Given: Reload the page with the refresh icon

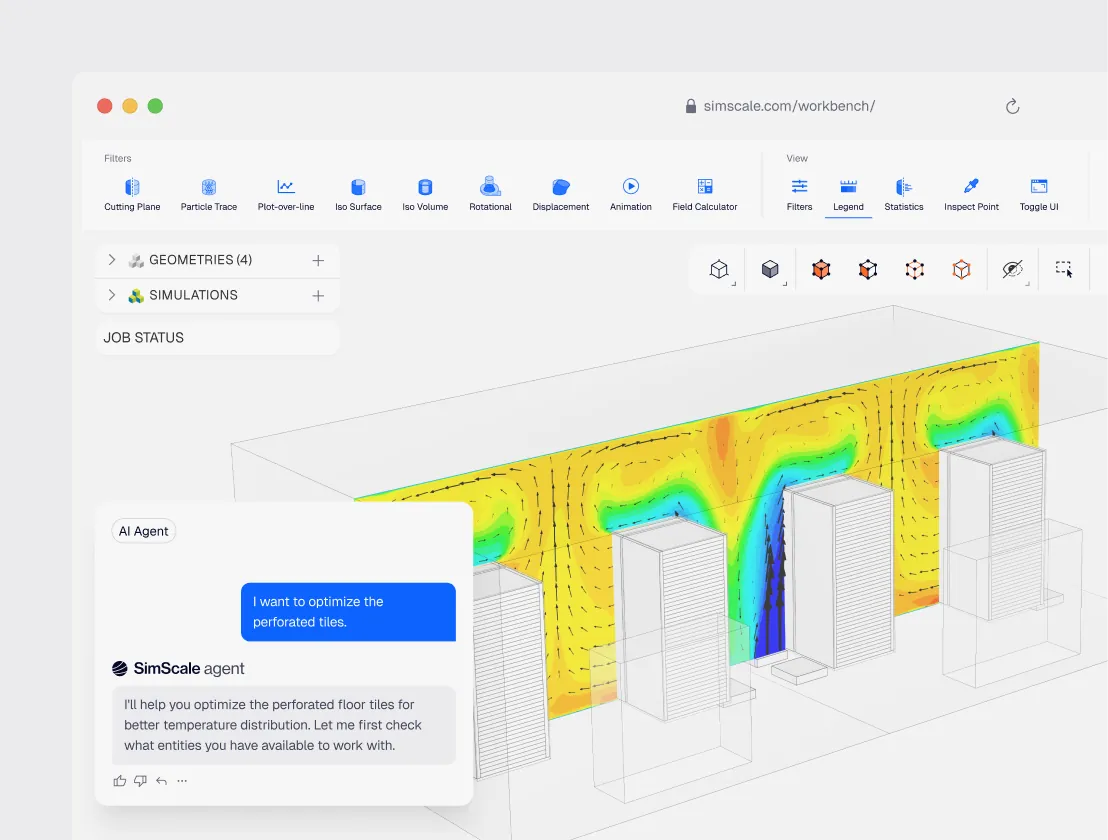Looking at the screenshot, I should pos(1013,106).
